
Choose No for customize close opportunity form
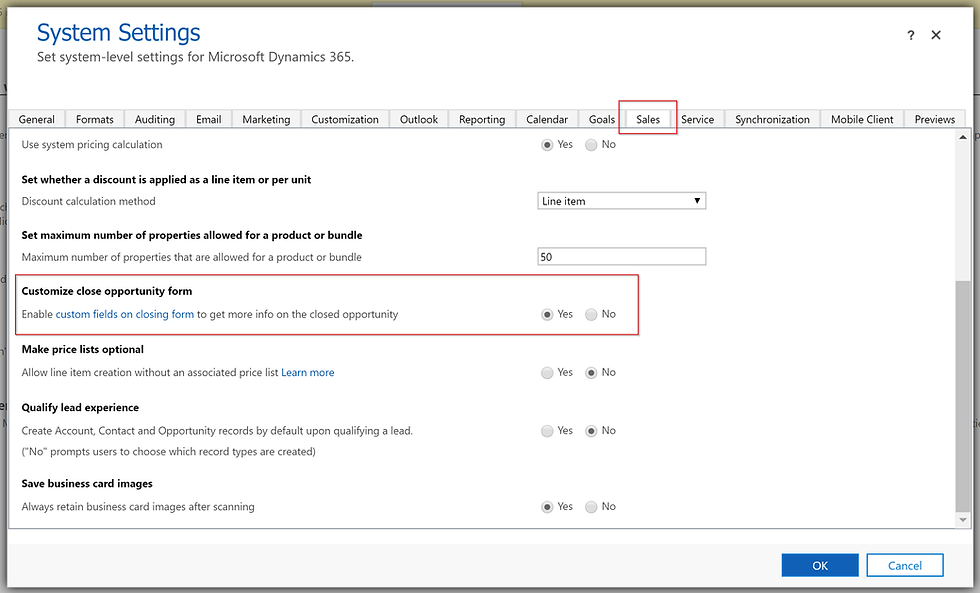pyautogui.click(x=591, y=314)
